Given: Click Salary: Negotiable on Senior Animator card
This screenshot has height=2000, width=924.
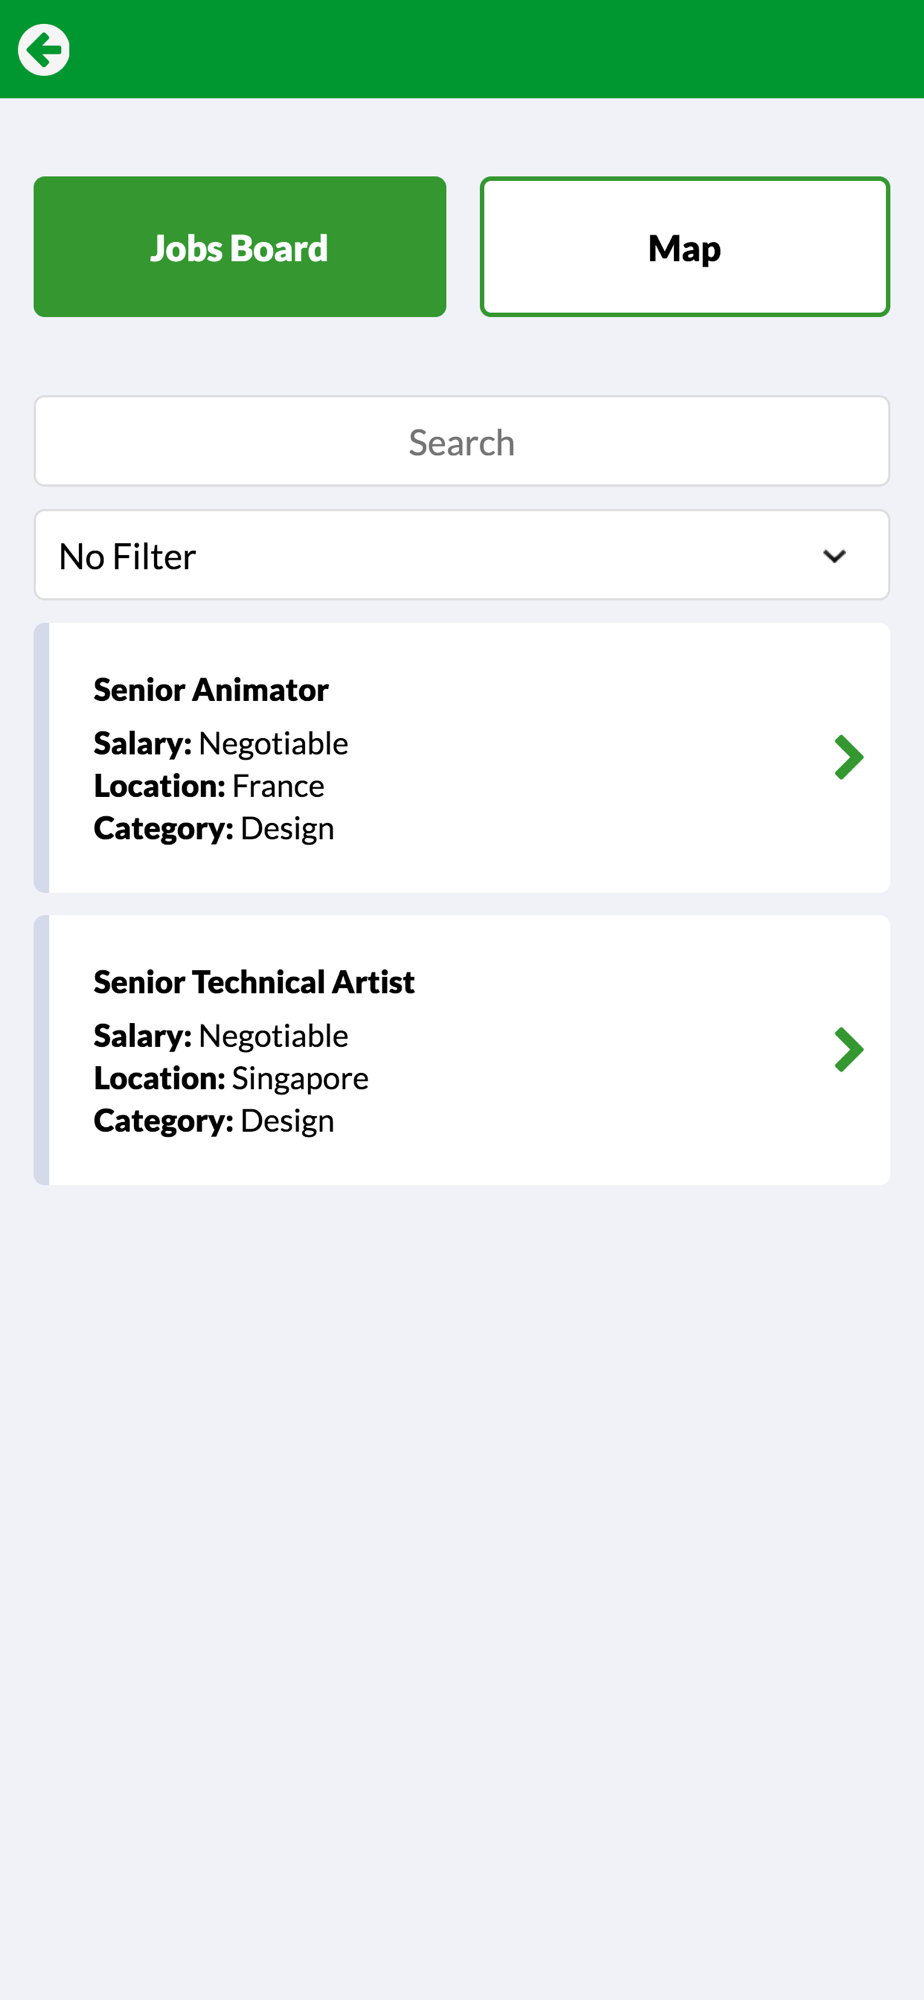Looking at the screenshot, I should pyautogui.click(x=221, y=743).
